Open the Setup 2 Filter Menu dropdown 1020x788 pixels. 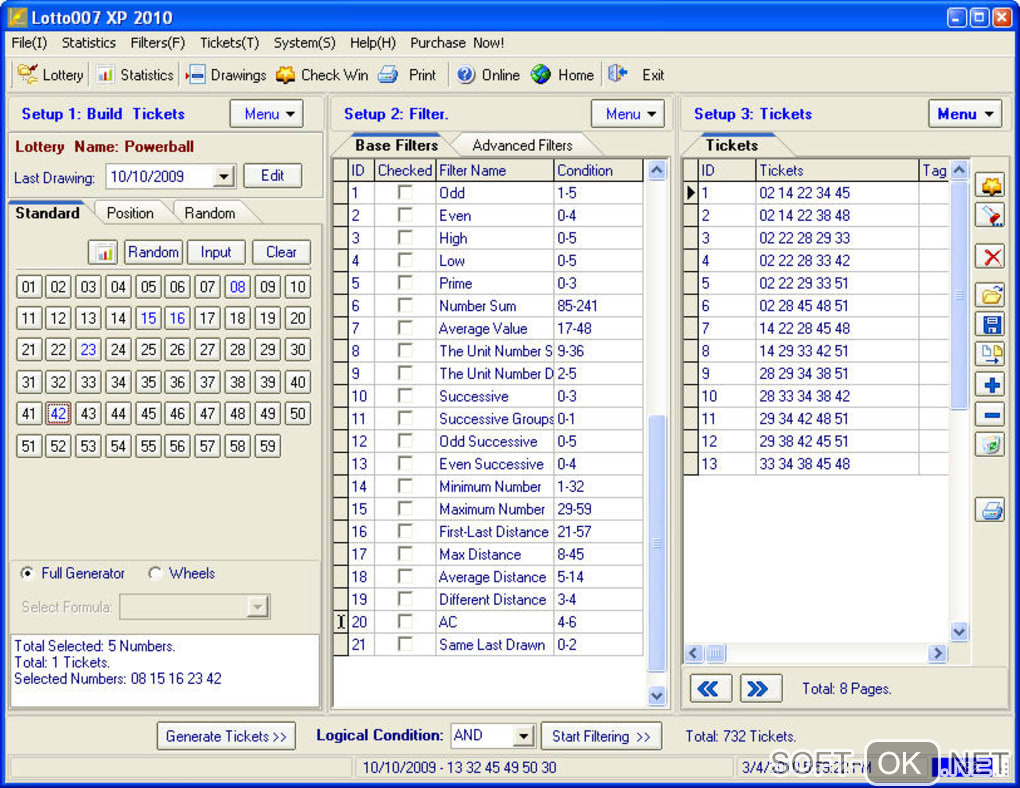point(628,114)
